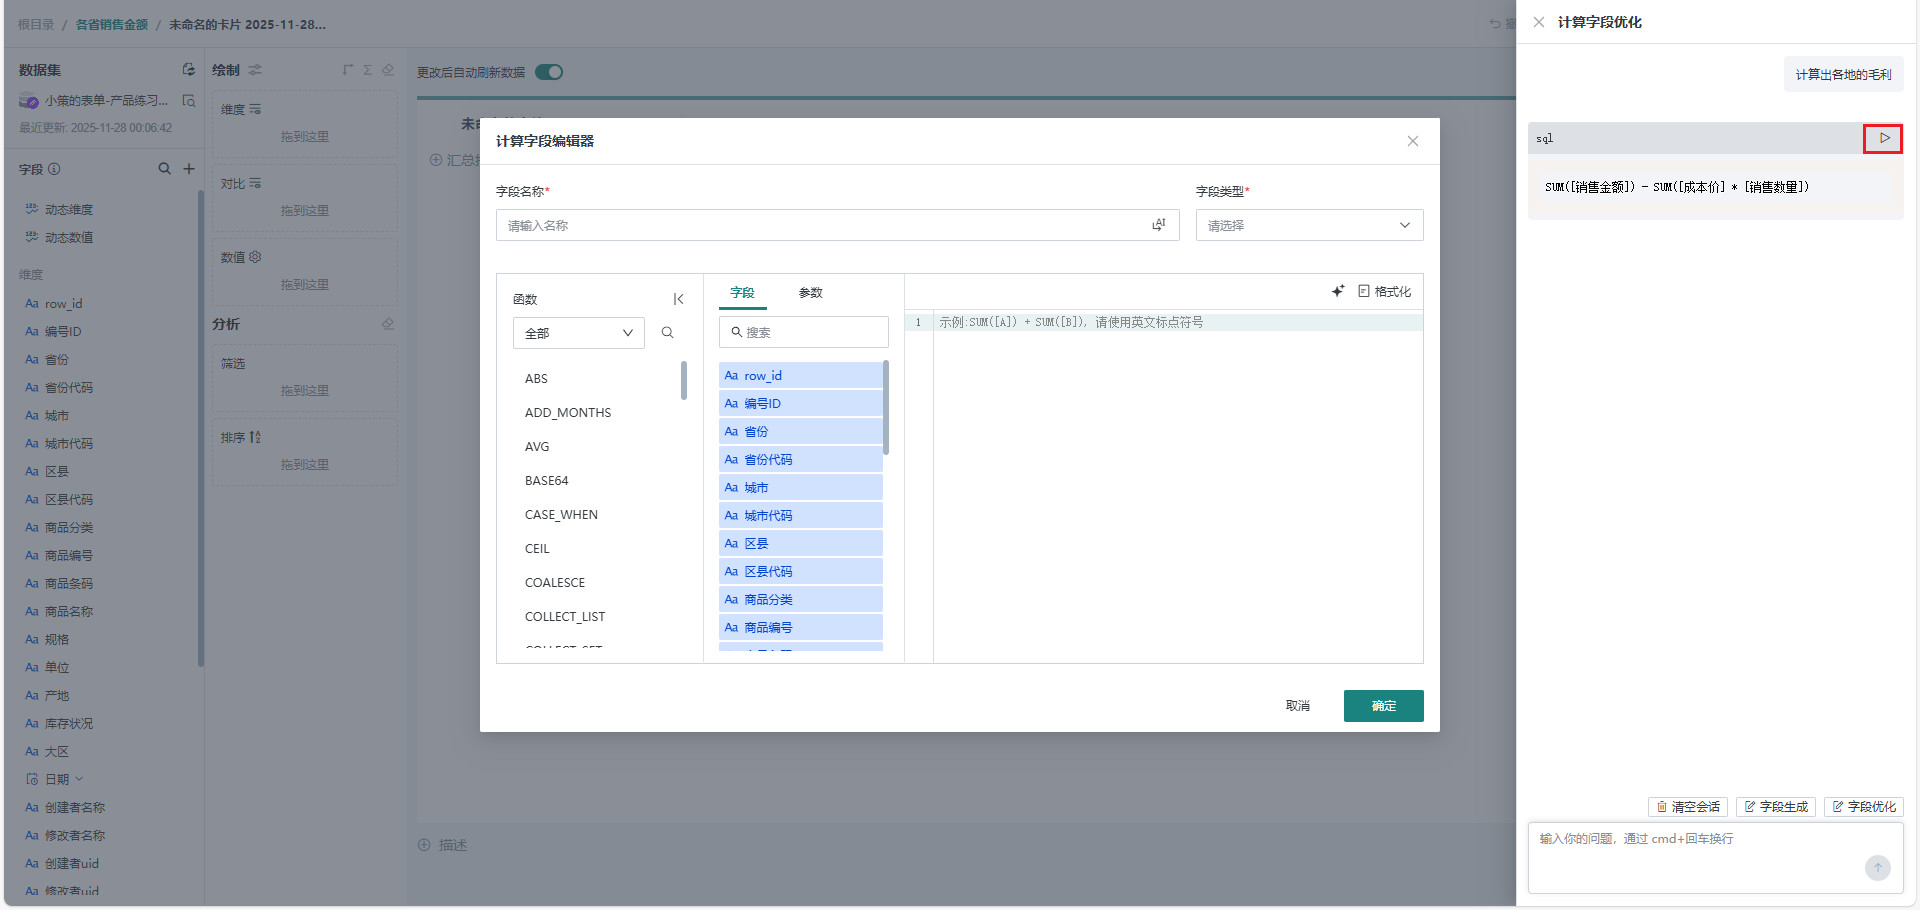Screen dimensions: 1920x910
Task: Open the function category 全部 dropdown
Action: click(578, 333)
